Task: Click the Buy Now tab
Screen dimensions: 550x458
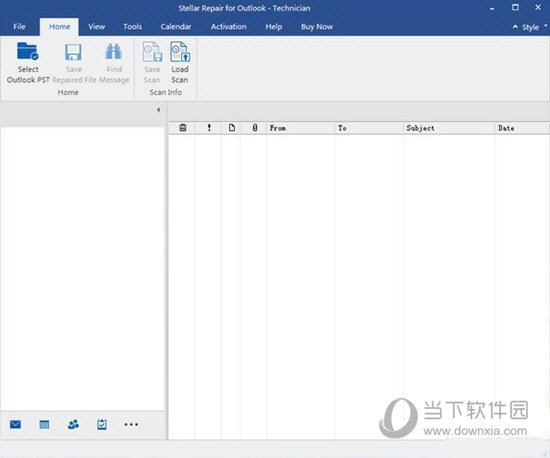Action: (x=317, y=27)
